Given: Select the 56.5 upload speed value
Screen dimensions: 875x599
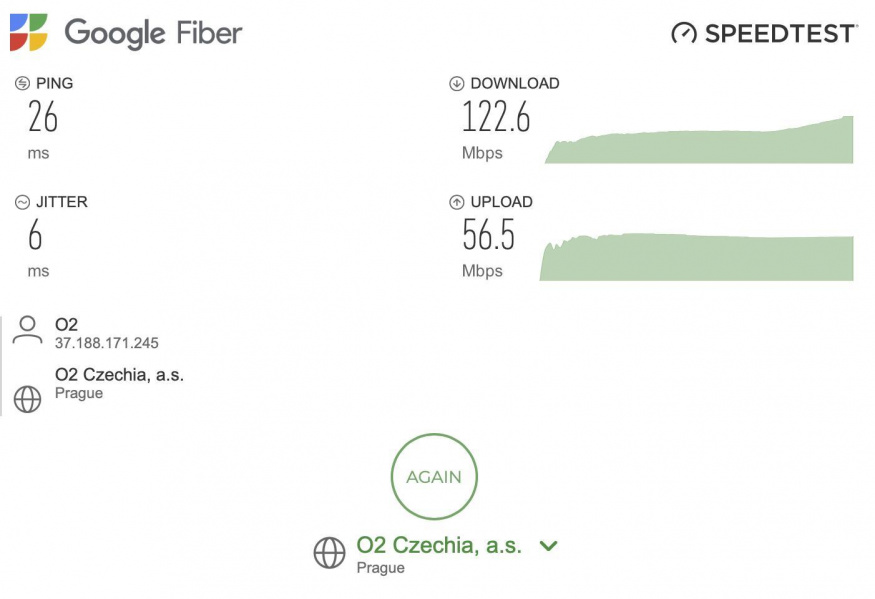Looking at the screenshot, I should point(488,236).
